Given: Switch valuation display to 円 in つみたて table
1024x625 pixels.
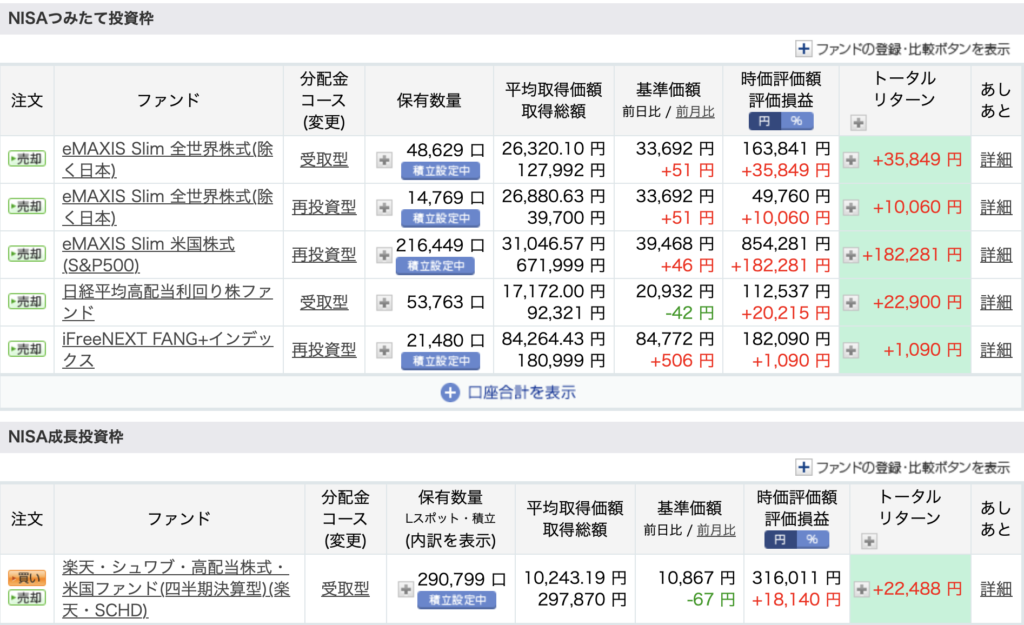Looking at the screenshot, I should (x=765, y=121).
